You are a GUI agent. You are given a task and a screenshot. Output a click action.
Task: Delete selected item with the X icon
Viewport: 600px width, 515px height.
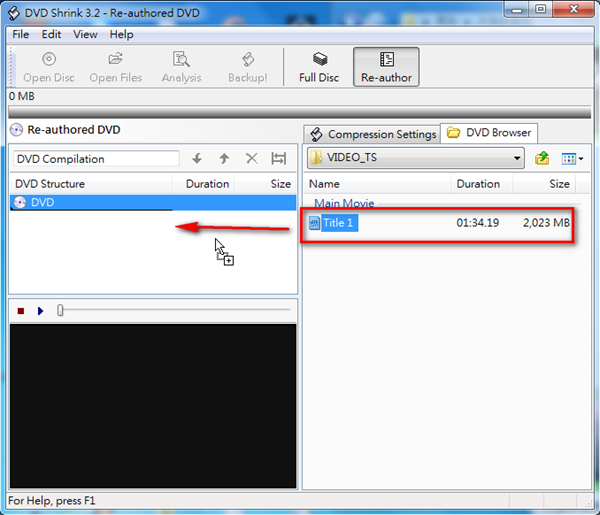(251, 158)
